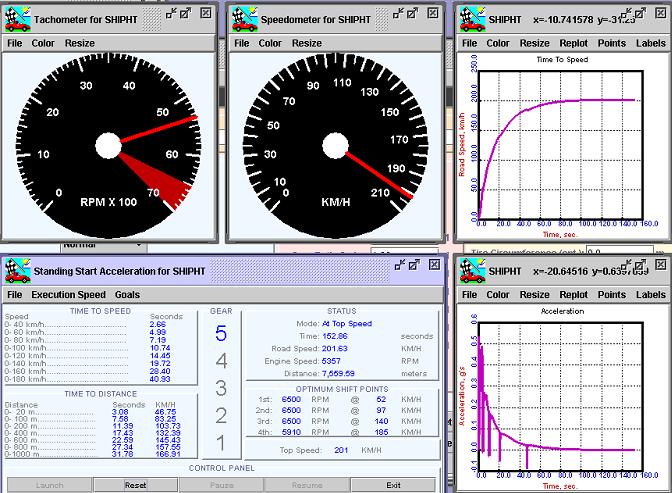Viewport: 672px width, 493px height.
Task: Open Labels menu in Time To Speed window
Action: pos(651,43)
